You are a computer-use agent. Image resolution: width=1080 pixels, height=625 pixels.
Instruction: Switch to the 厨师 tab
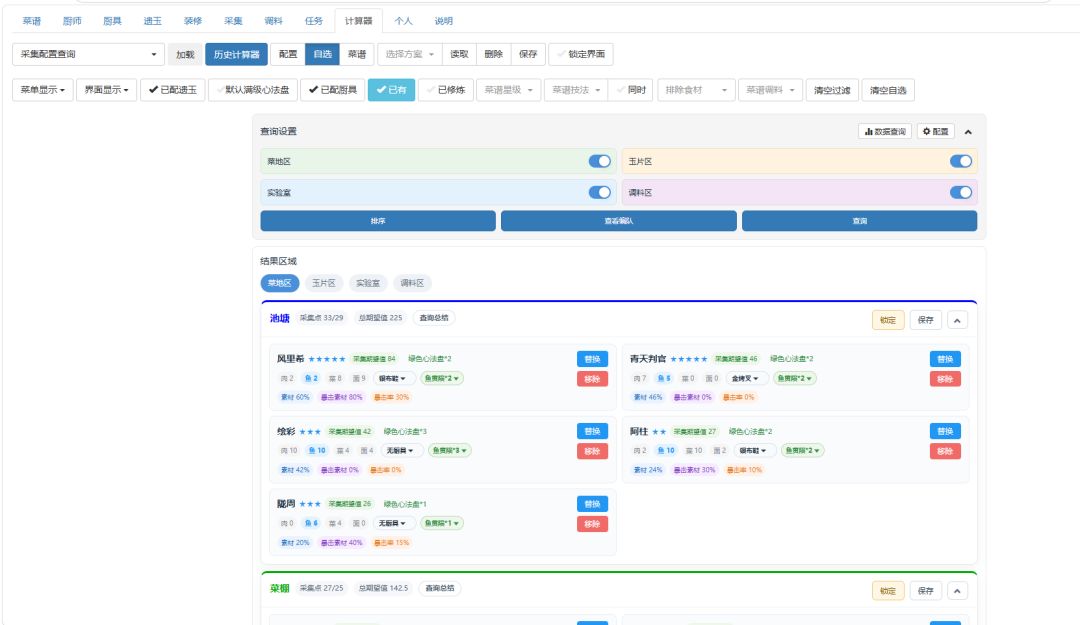(72, 21)
